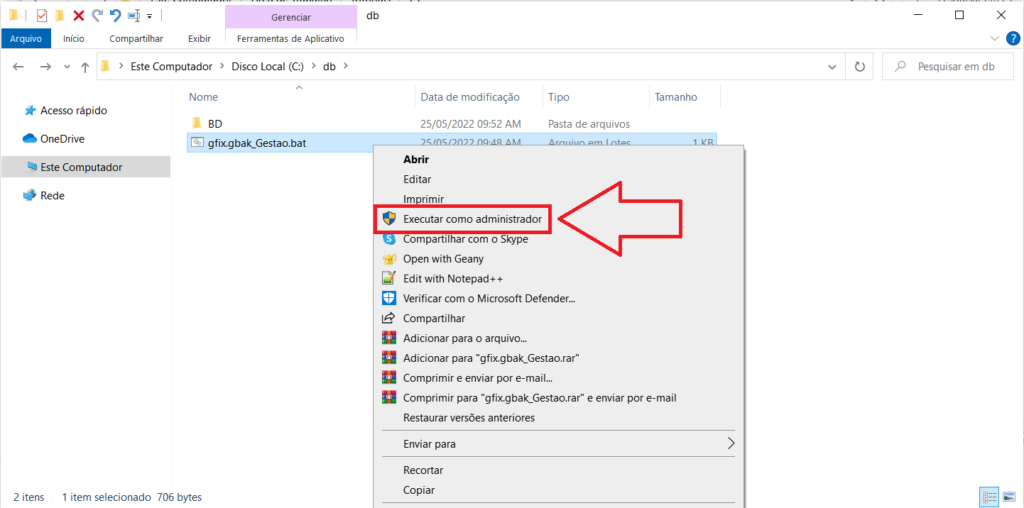1024x508 pixels.
Task: Click the red Delete X in quick access toolbar
Action: click(78, 16)
